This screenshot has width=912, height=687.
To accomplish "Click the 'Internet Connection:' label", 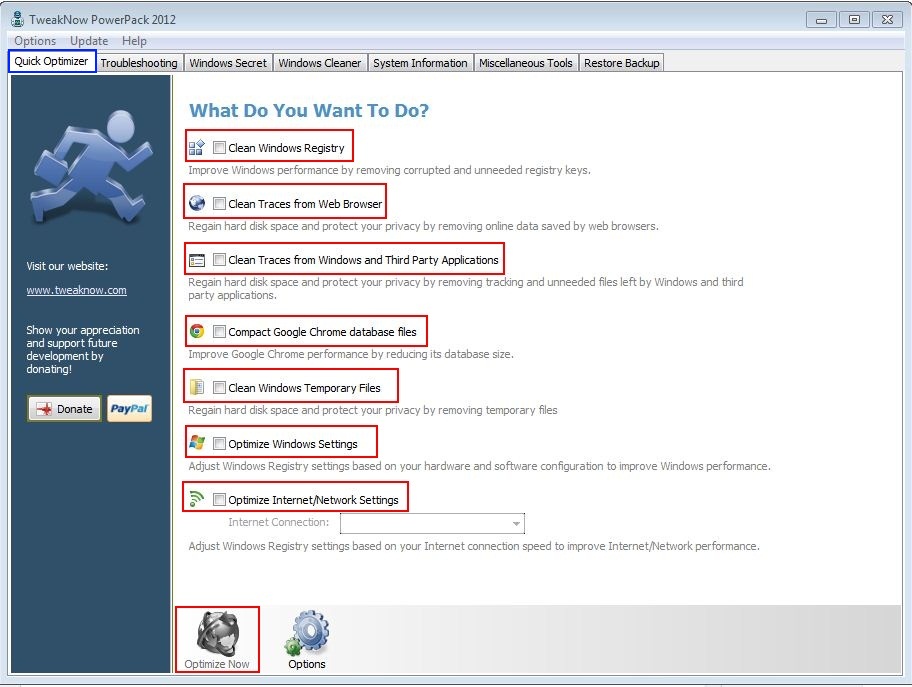I will click(x=279, y=522).
